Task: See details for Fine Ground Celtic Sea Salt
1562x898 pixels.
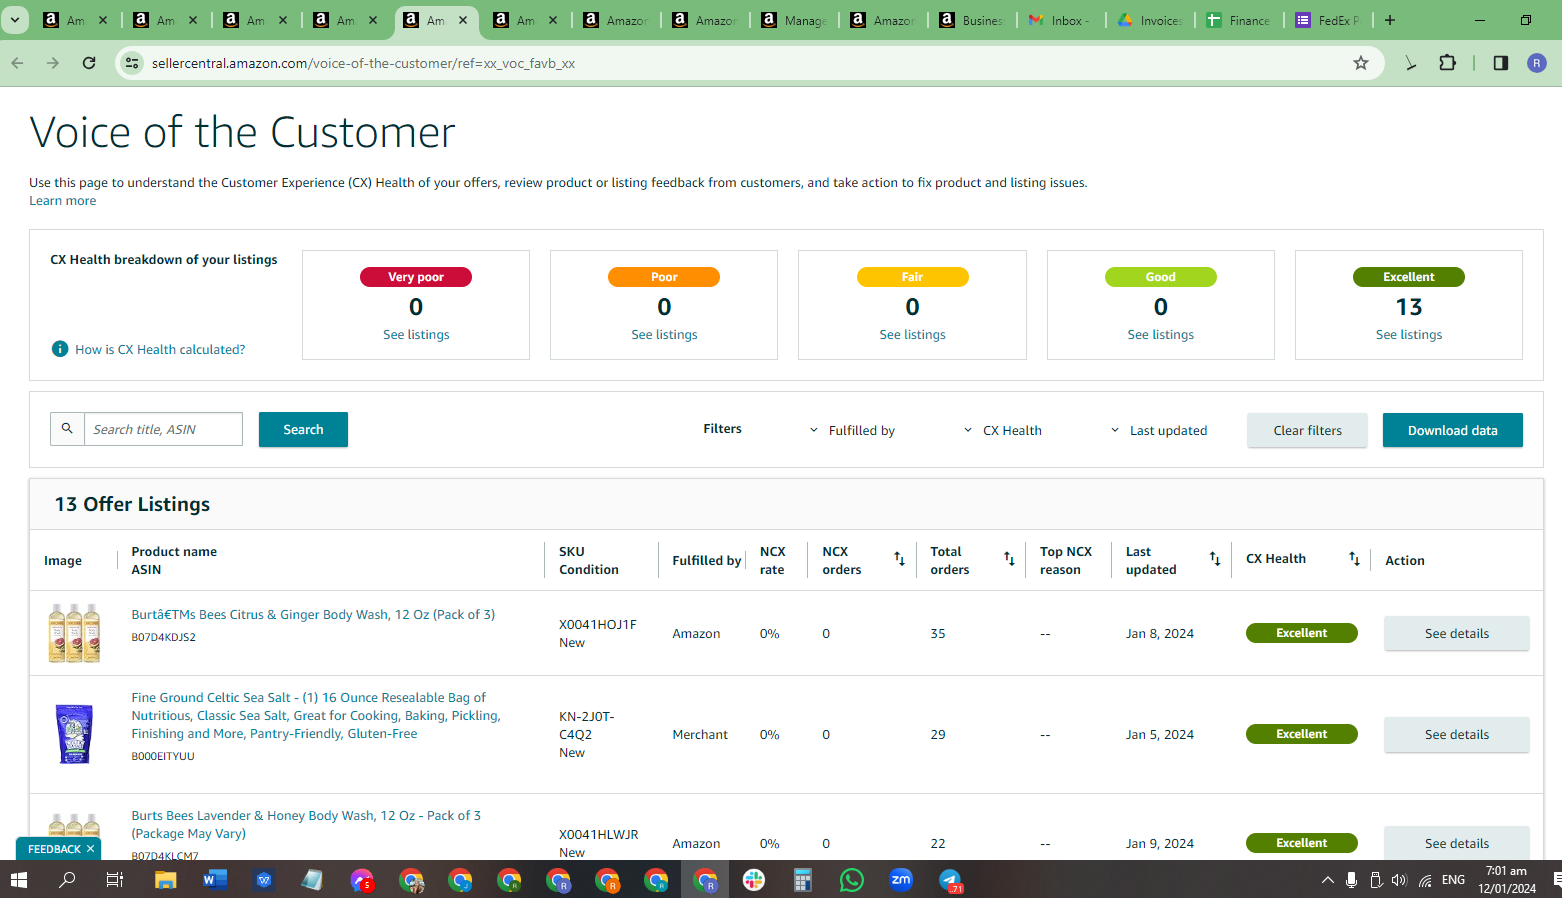Action: 1456,735
